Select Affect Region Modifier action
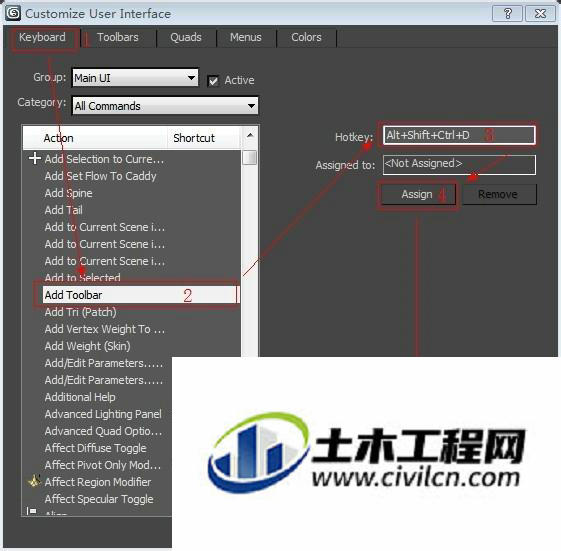This screenshot has width=561, height=551. pos(98,482)
